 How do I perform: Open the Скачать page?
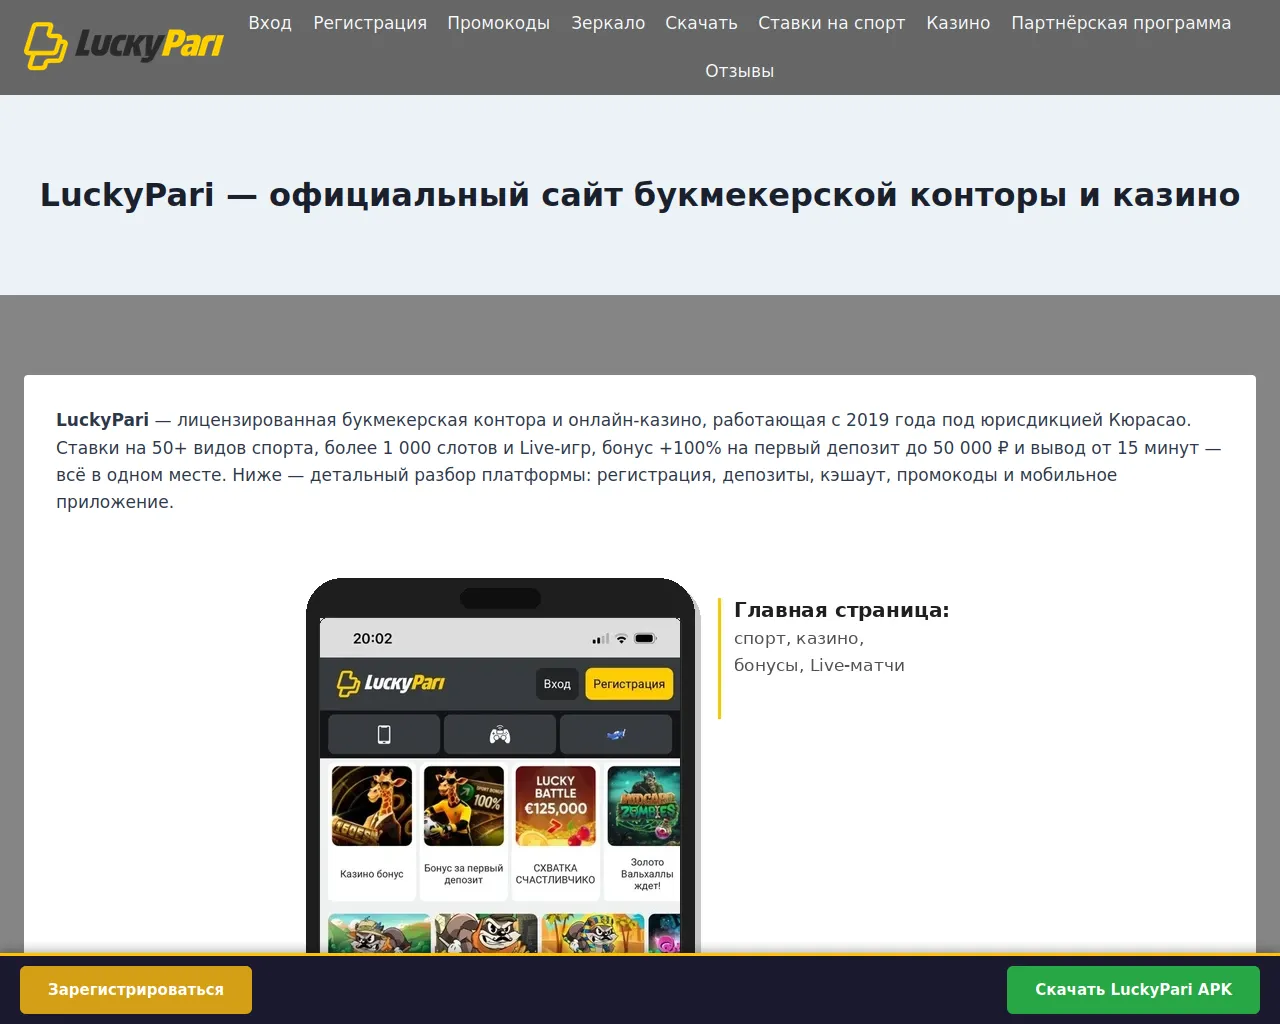701,23
